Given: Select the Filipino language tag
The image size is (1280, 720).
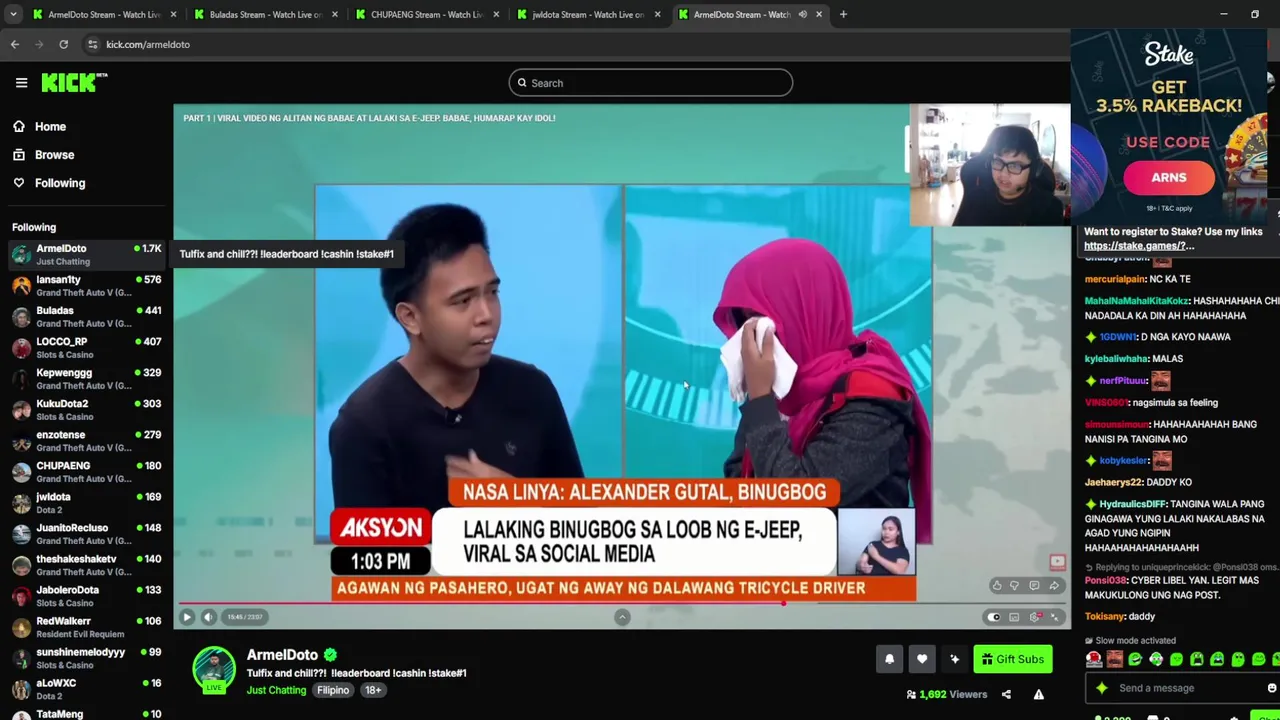Looking at the screenshot, I should pos(333,690).
